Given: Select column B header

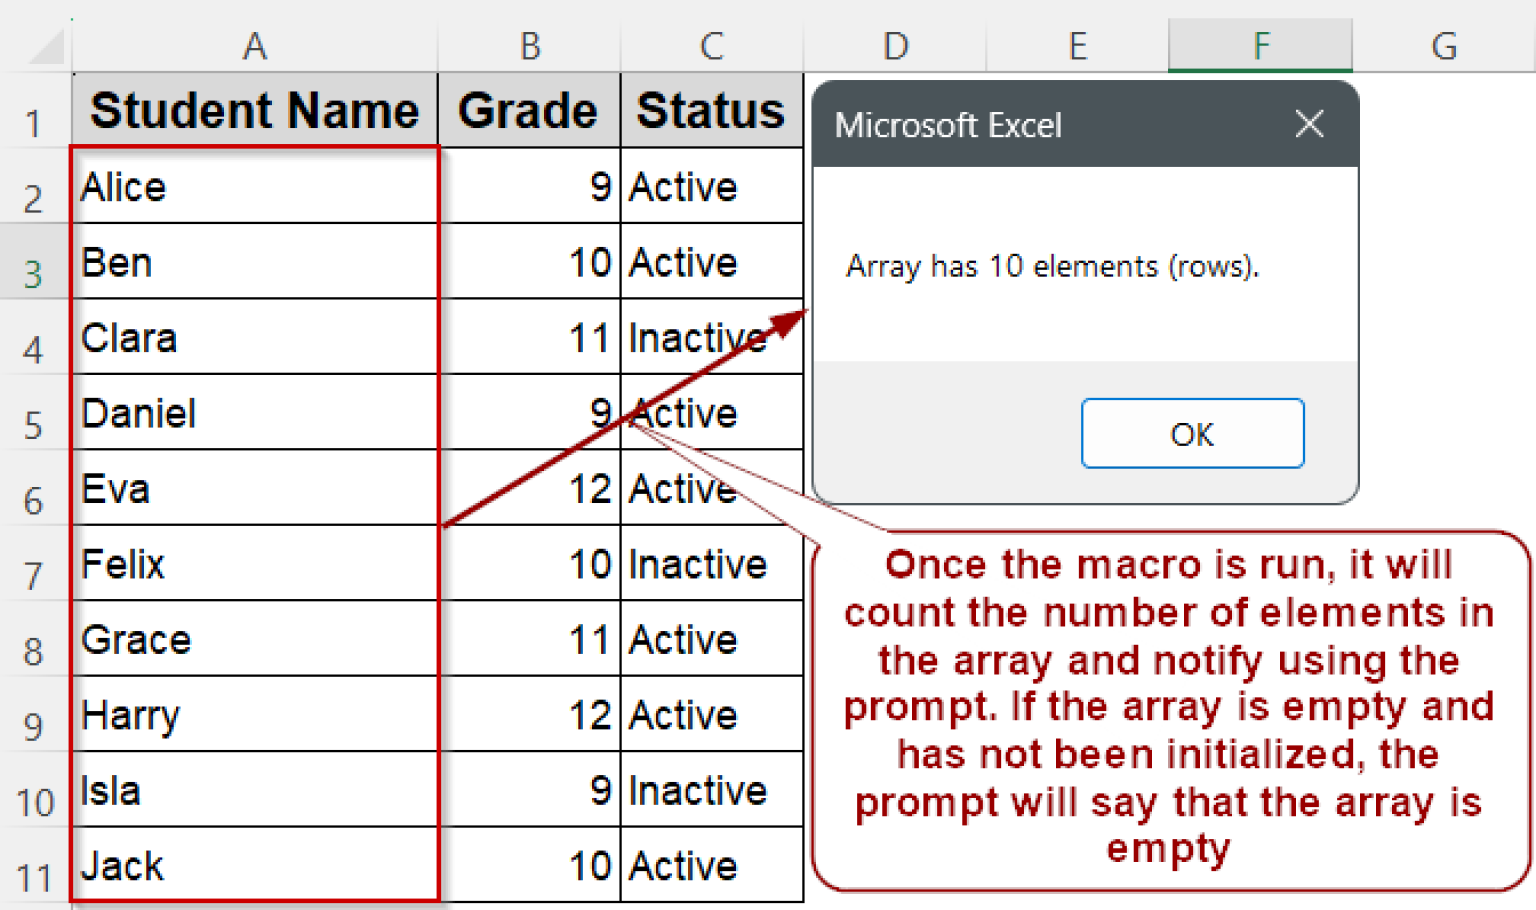Looking at the screenshot, I should [529, 46].
